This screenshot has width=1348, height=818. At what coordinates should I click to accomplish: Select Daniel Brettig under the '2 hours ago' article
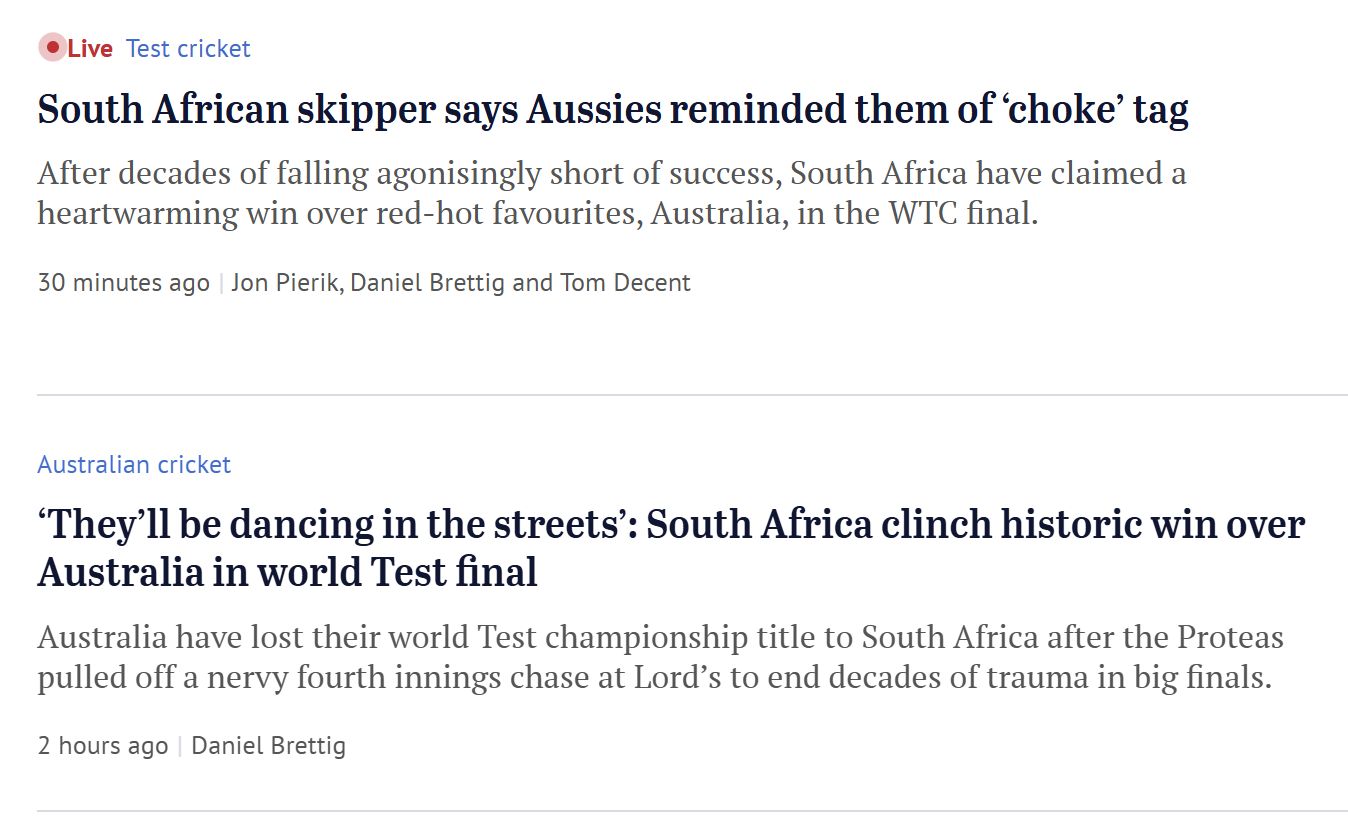268,746
